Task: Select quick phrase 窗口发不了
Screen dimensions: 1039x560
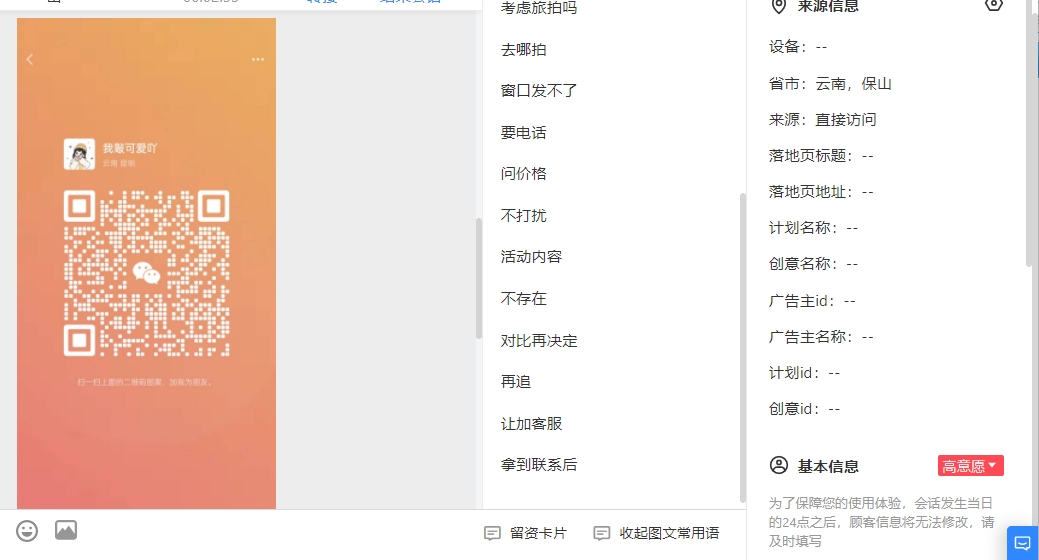Action: 539,91
